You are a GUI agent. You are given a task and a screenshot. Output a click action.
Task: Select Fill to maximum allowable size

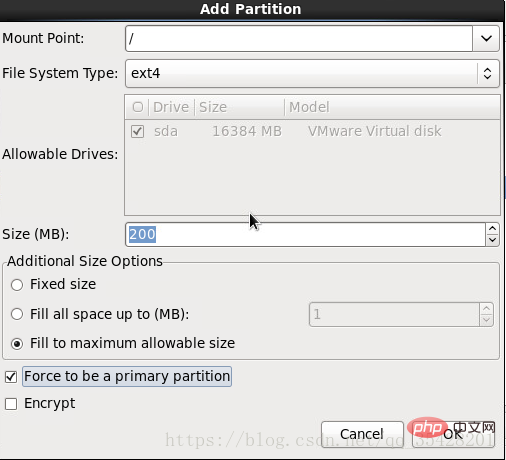17,344
